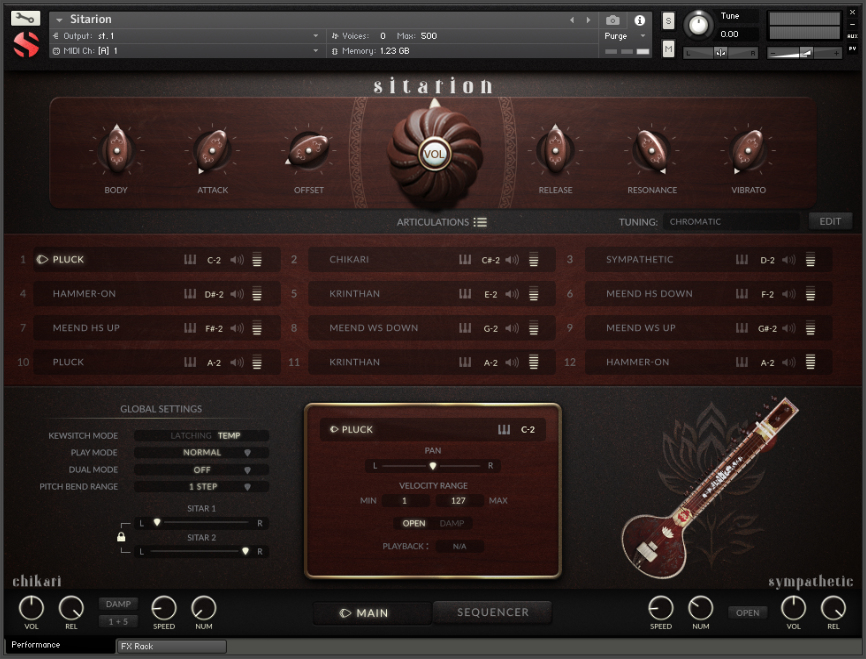This screenshot has height=659, width=866.
Task: Click the camera snapshot icon
Action: 612,20
